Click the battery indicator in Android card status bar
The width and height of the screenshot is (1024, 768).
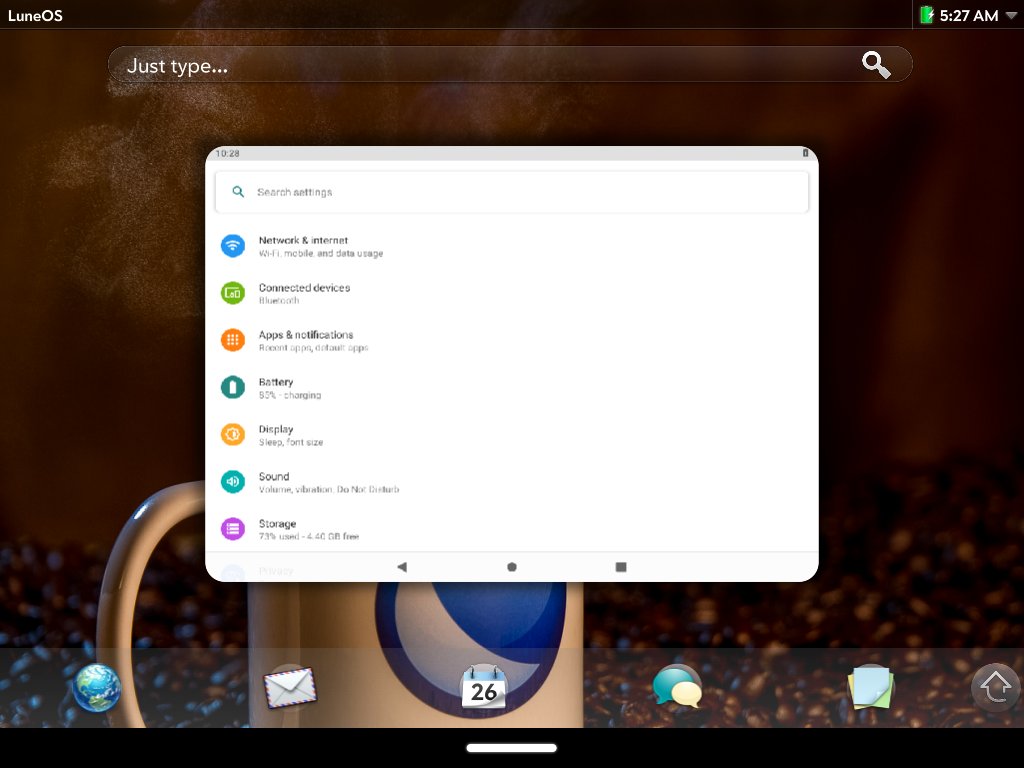click(805, 153)
